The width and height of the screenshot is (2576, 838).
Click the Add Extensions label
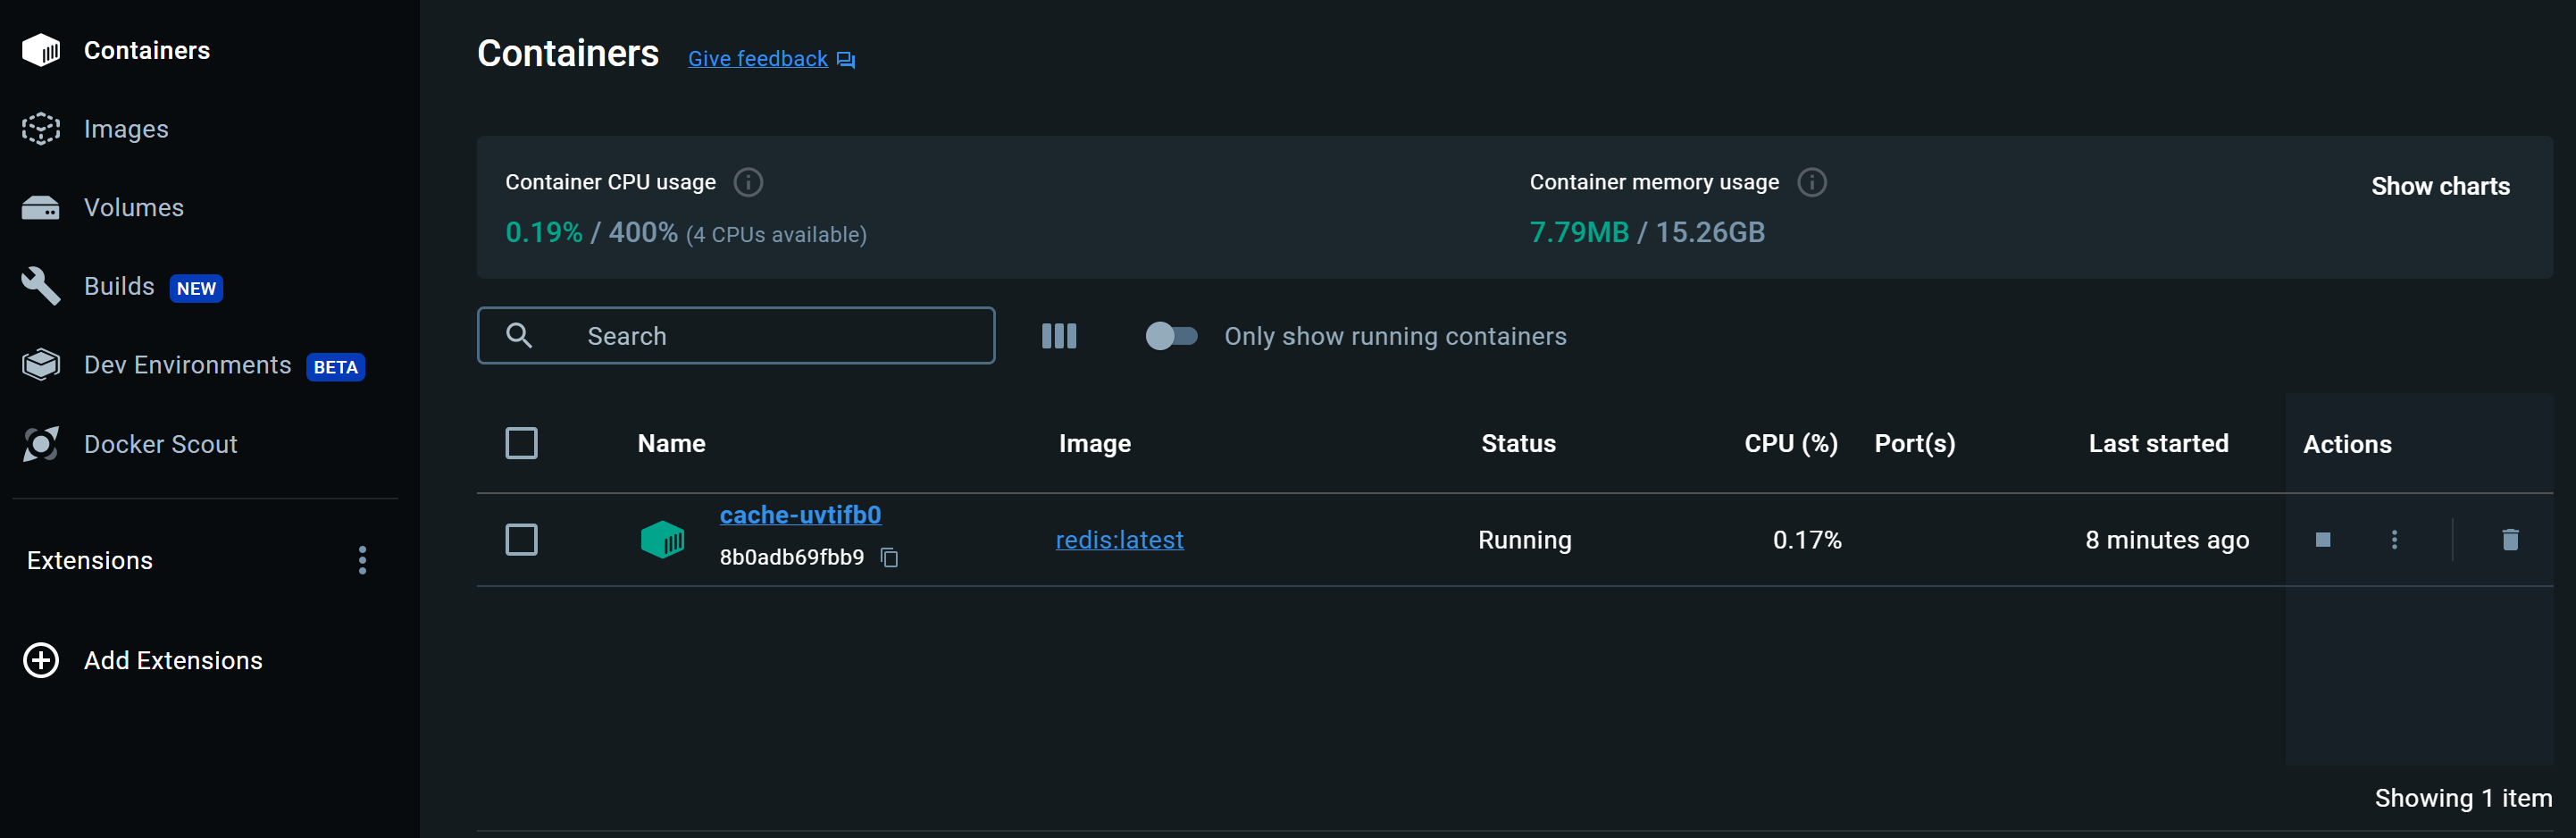pos(173,660)
